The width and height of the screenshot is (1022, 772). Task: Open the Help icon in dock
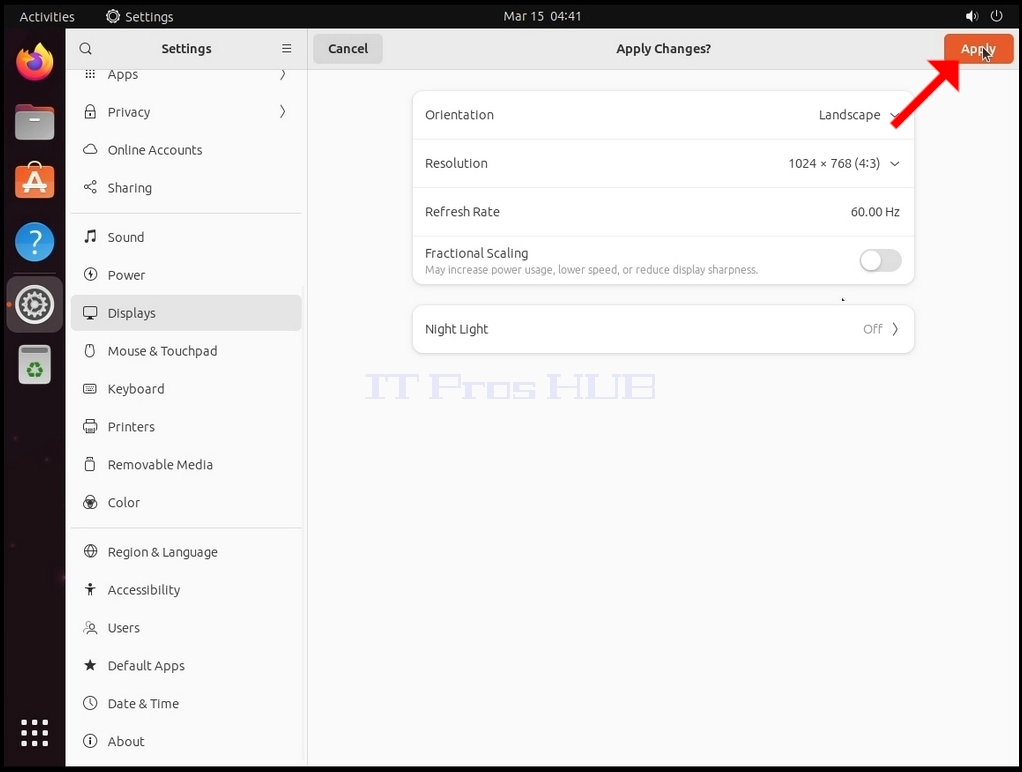[35, 242]
